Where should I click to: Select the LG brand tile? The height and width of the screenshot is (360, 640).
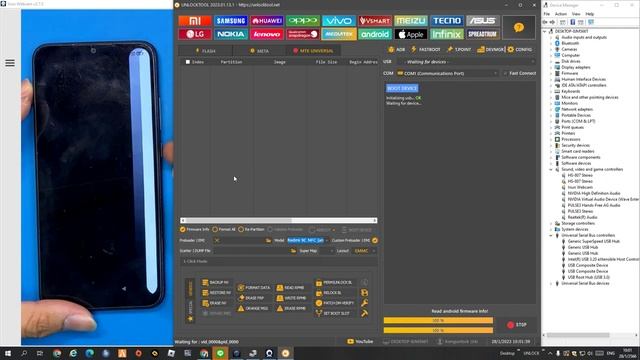[195, 34]
